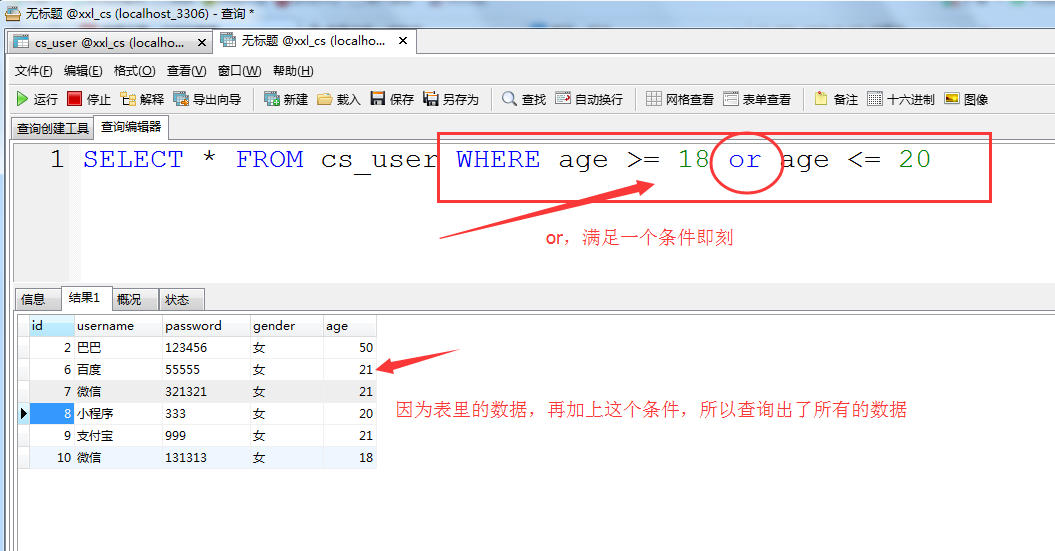Click password cell 321321

(x=207, y=392)
